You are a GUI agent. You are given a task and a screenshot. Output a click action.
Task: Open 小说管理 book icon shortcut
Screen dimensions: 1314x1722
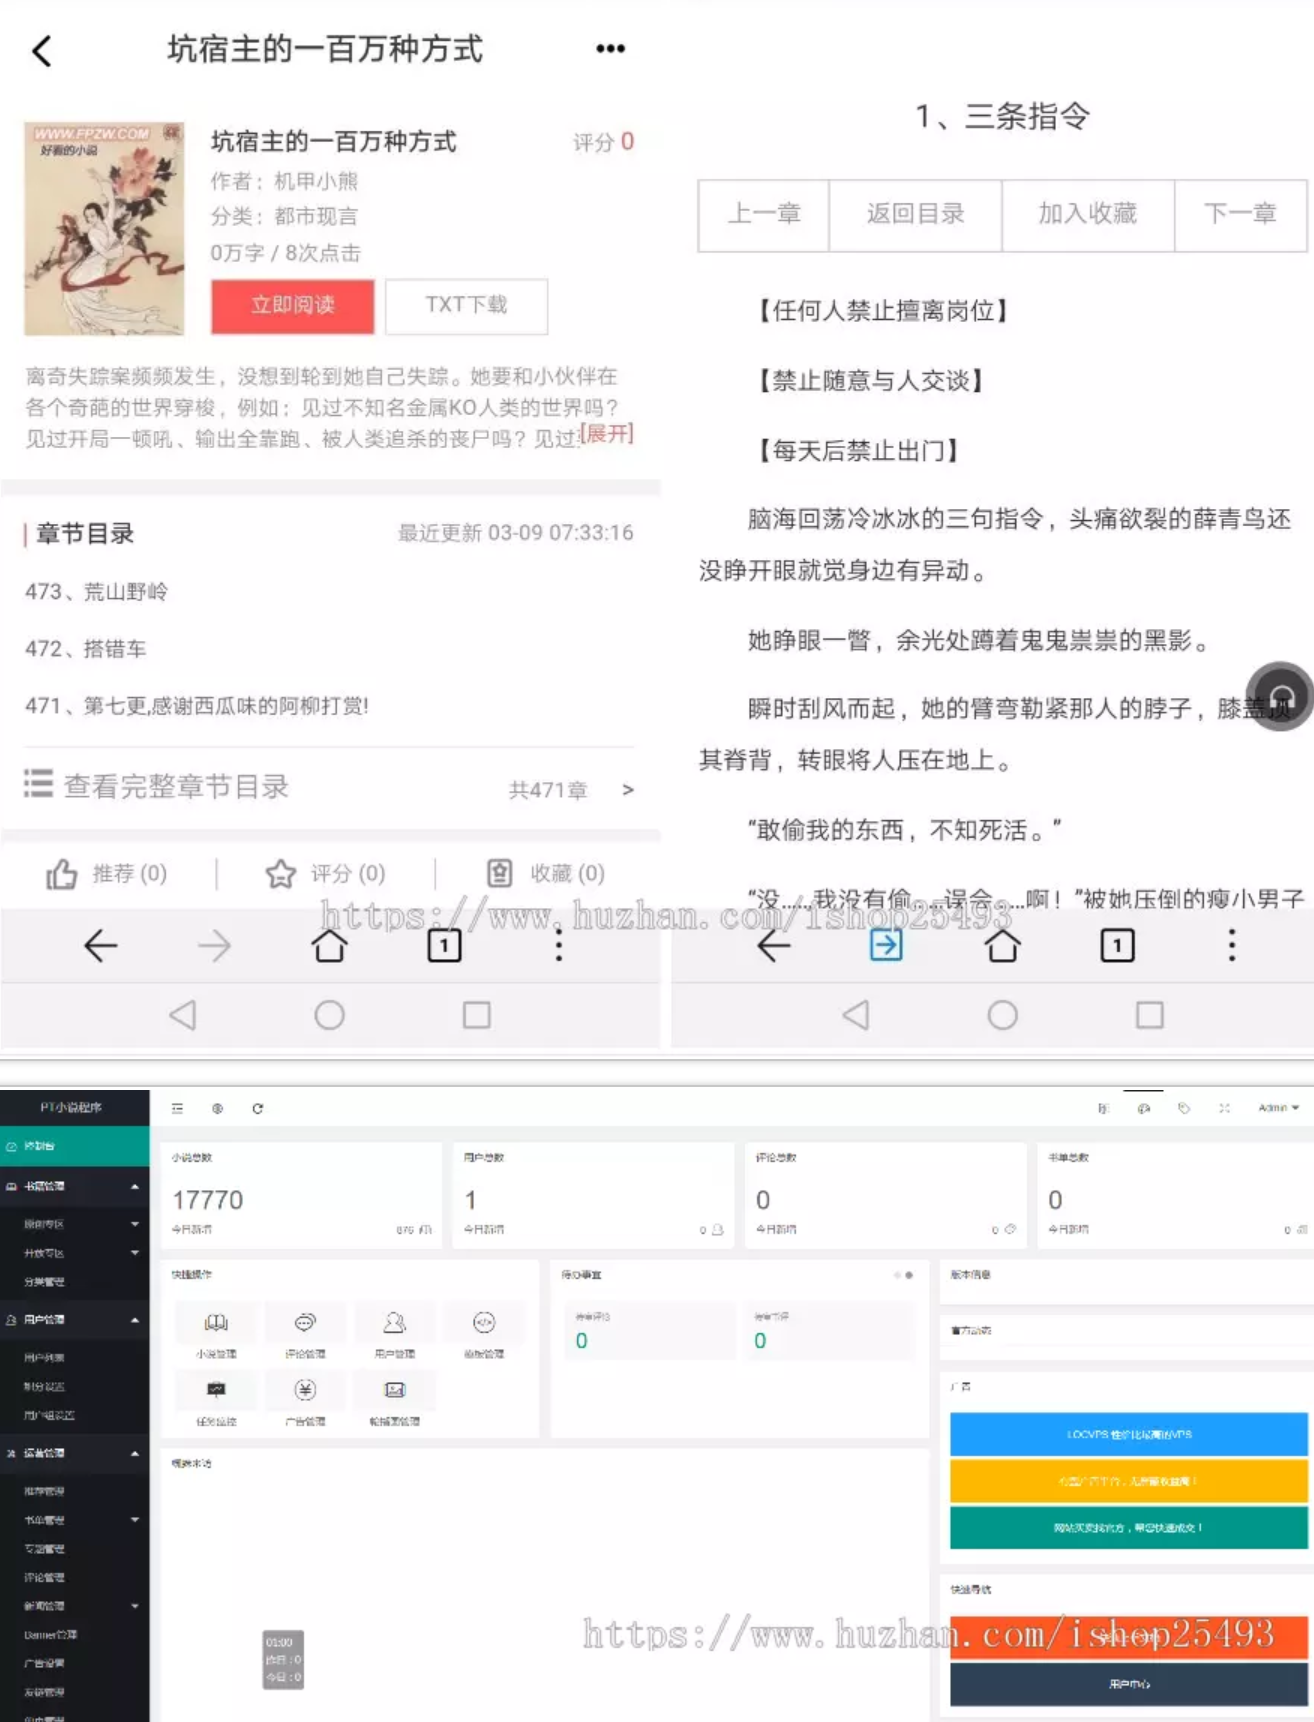[216, 1324]
